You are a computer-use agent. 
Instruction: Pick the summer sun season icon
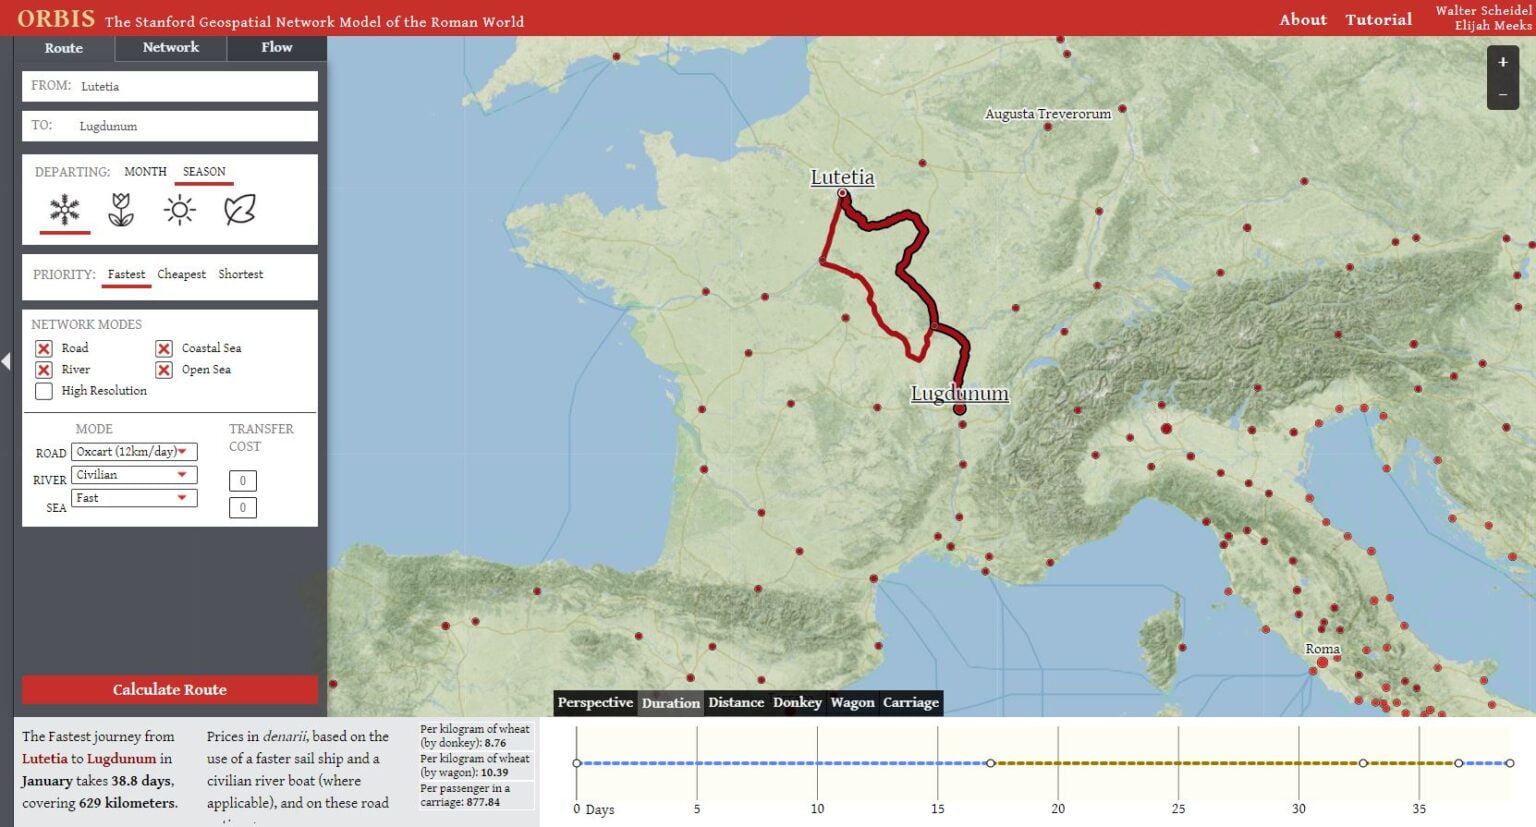pyautogui.click(x=180, y=210)
